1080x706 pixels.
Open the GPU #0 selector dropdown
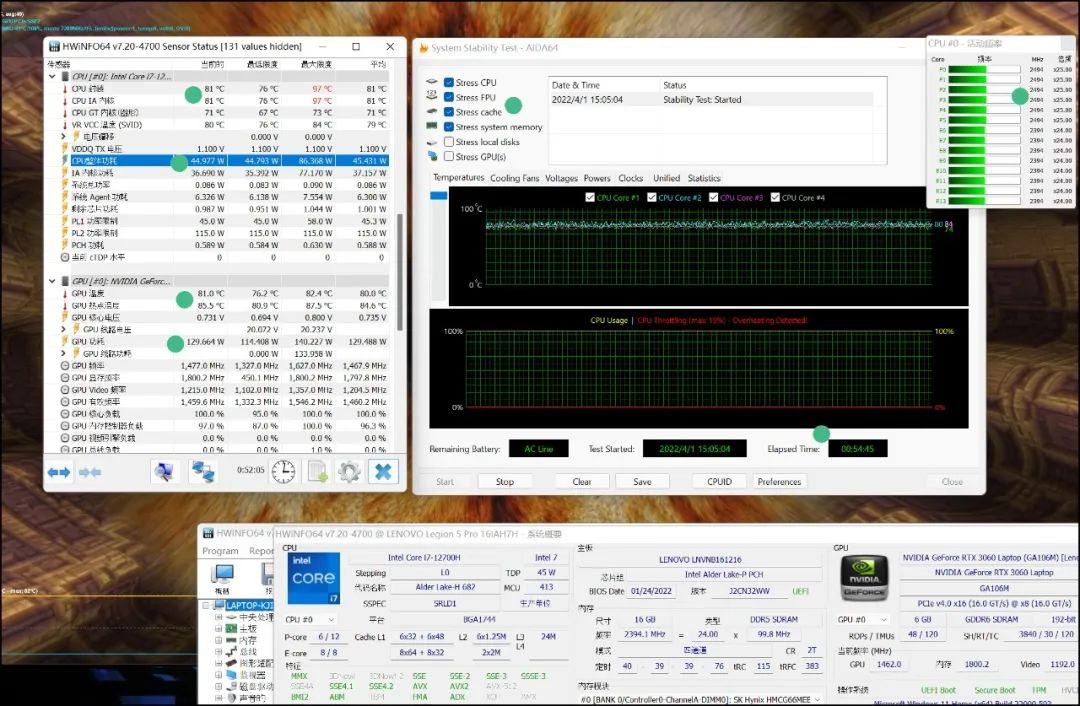[862, 619]
